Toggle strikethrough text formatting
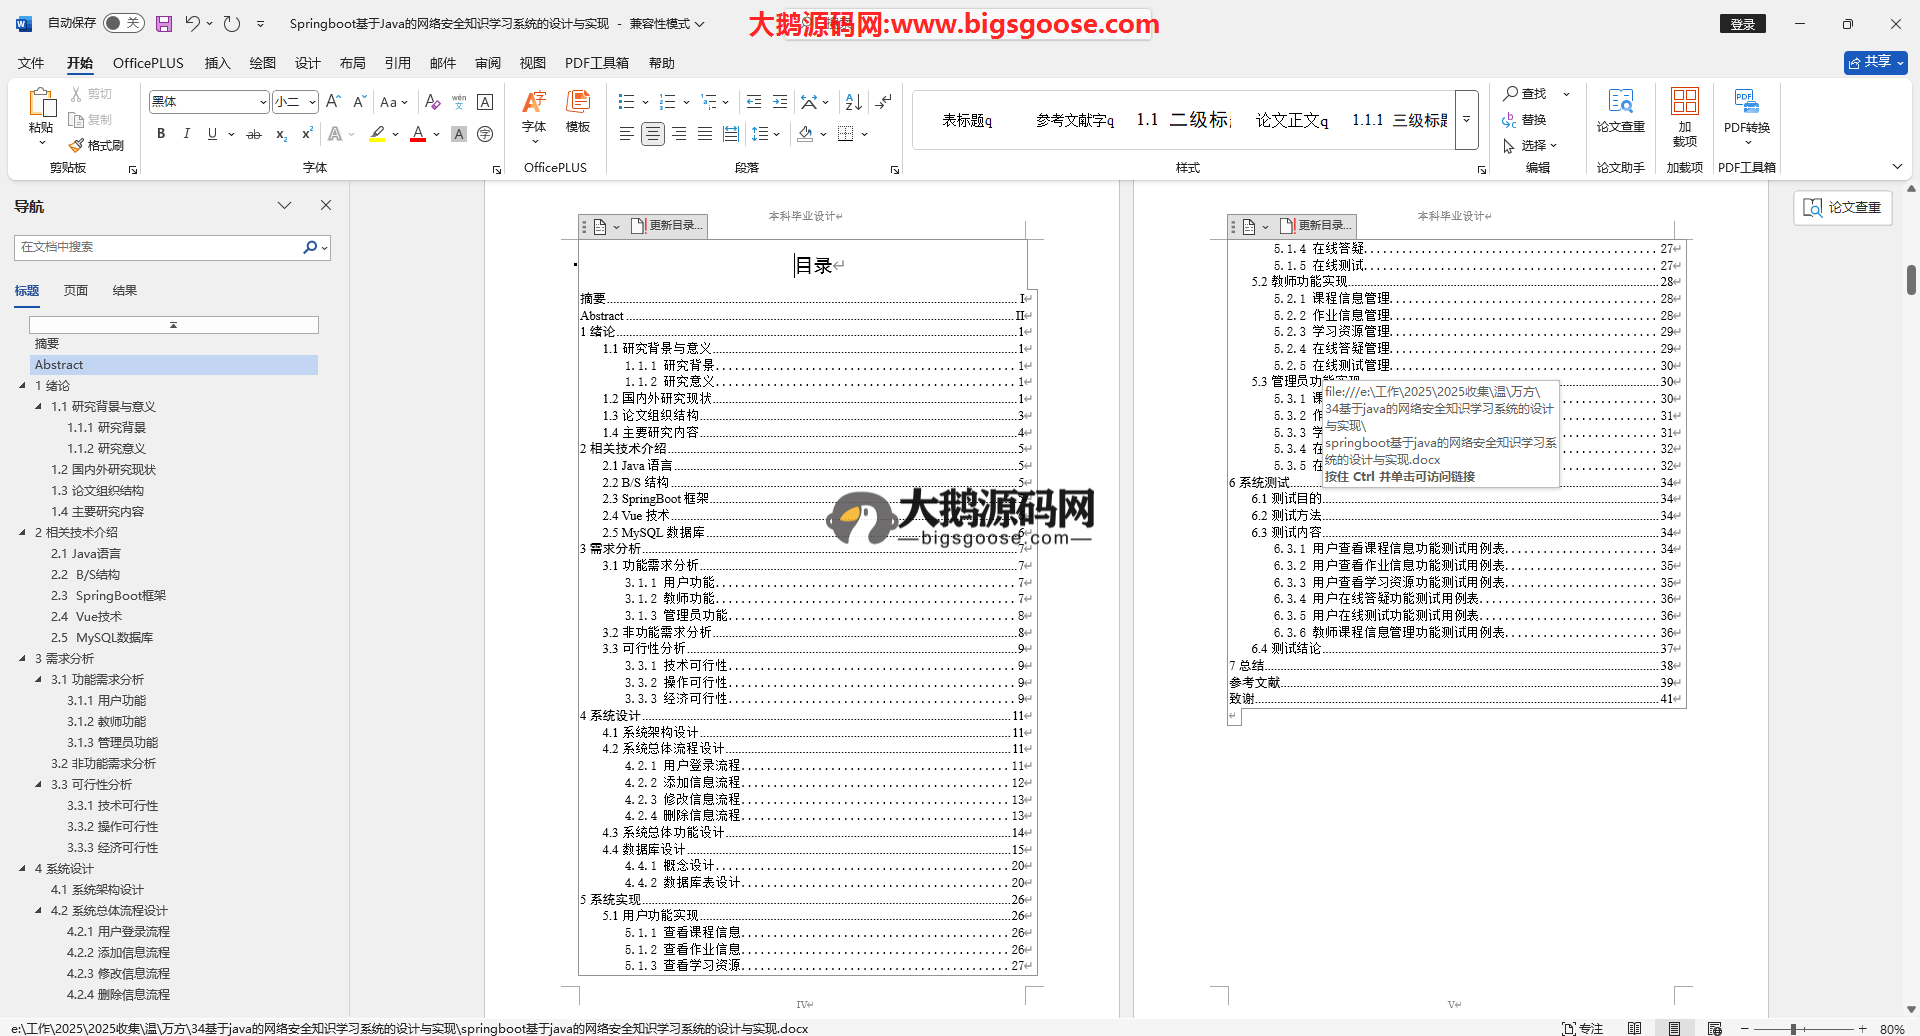The height and width of the screenshot is (1036, 1920). (254, 134)
